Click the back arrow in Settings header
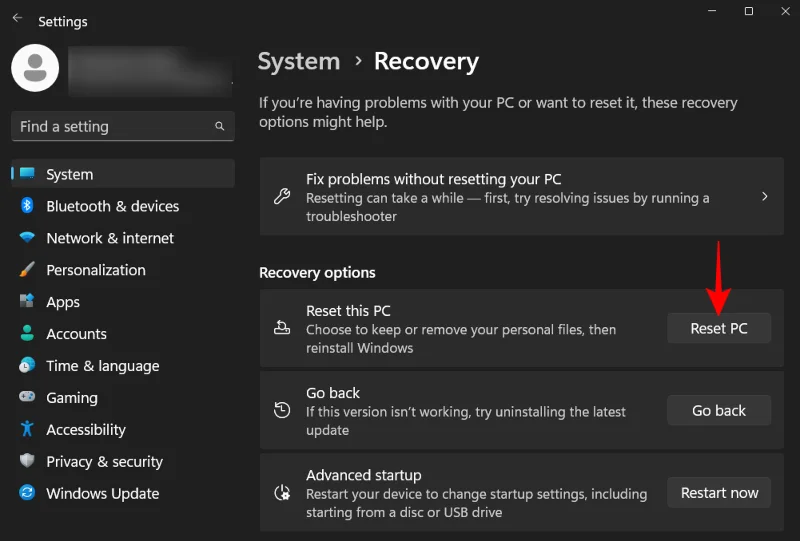Image resolution: width=800 pixels, height=541 pixels. 17,18
